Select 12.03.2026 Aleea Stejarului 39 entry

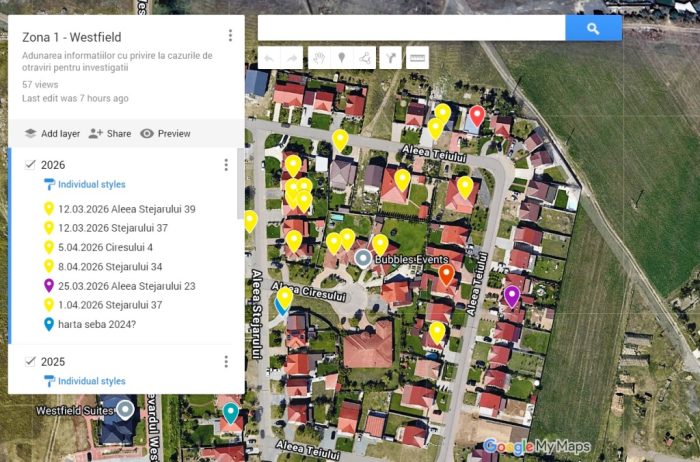pos(127,209)
